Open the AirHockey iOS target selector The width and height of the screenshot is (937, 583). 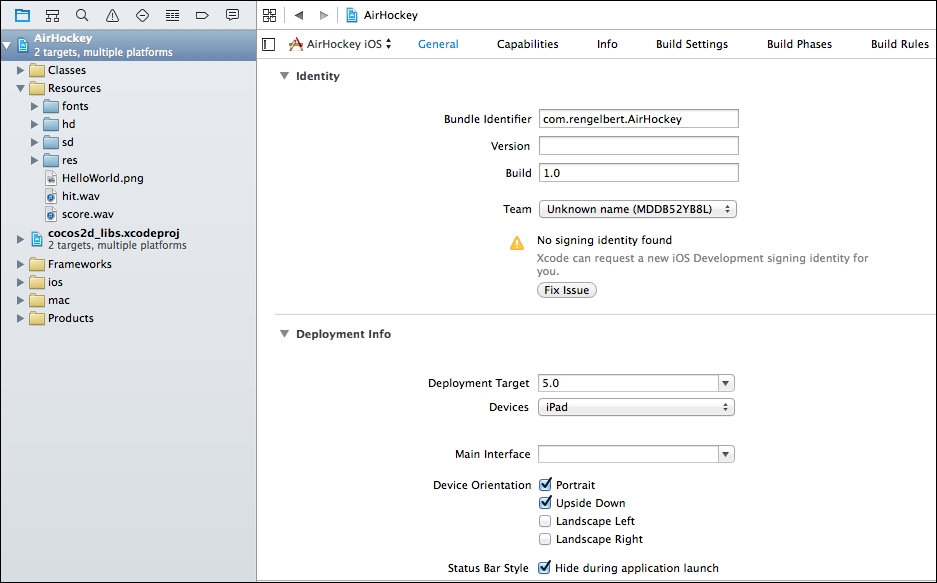pos(340,44)
